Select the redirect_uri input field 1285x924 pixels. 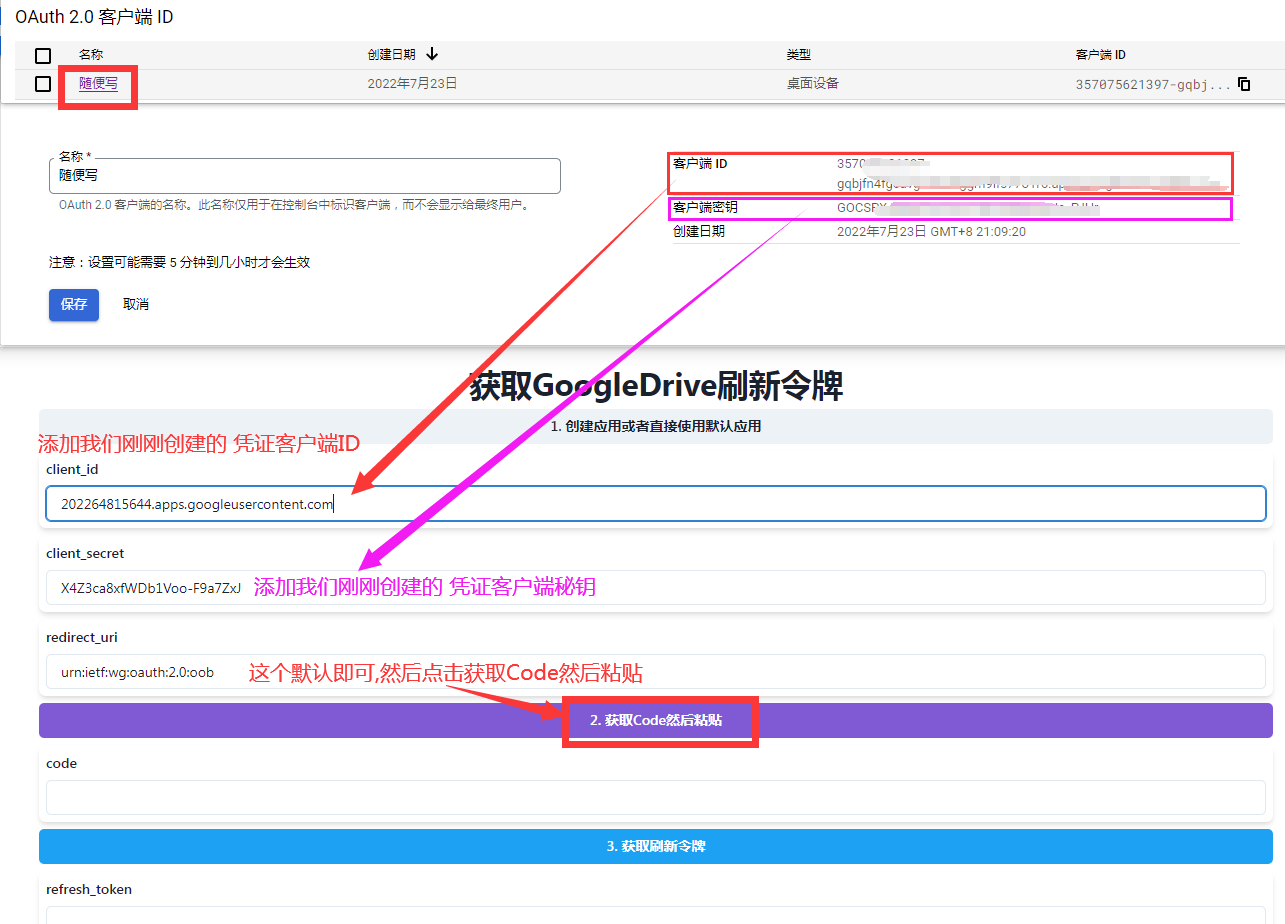tap(655, 672)
